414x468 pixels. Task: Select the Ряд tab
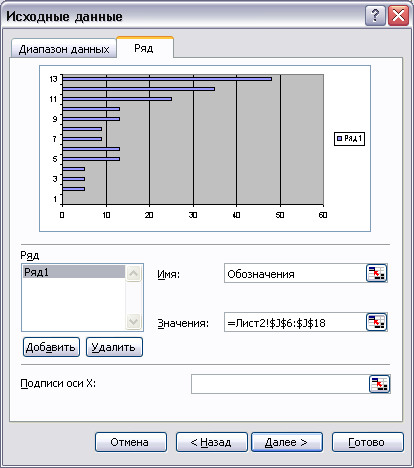tap(144, 48)
